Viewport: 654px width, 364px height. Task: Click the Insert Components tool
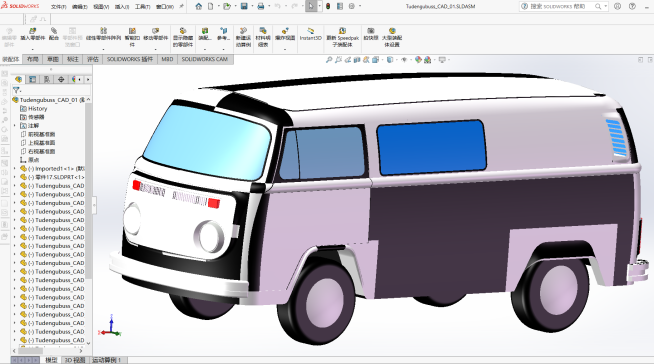(33, 34)
